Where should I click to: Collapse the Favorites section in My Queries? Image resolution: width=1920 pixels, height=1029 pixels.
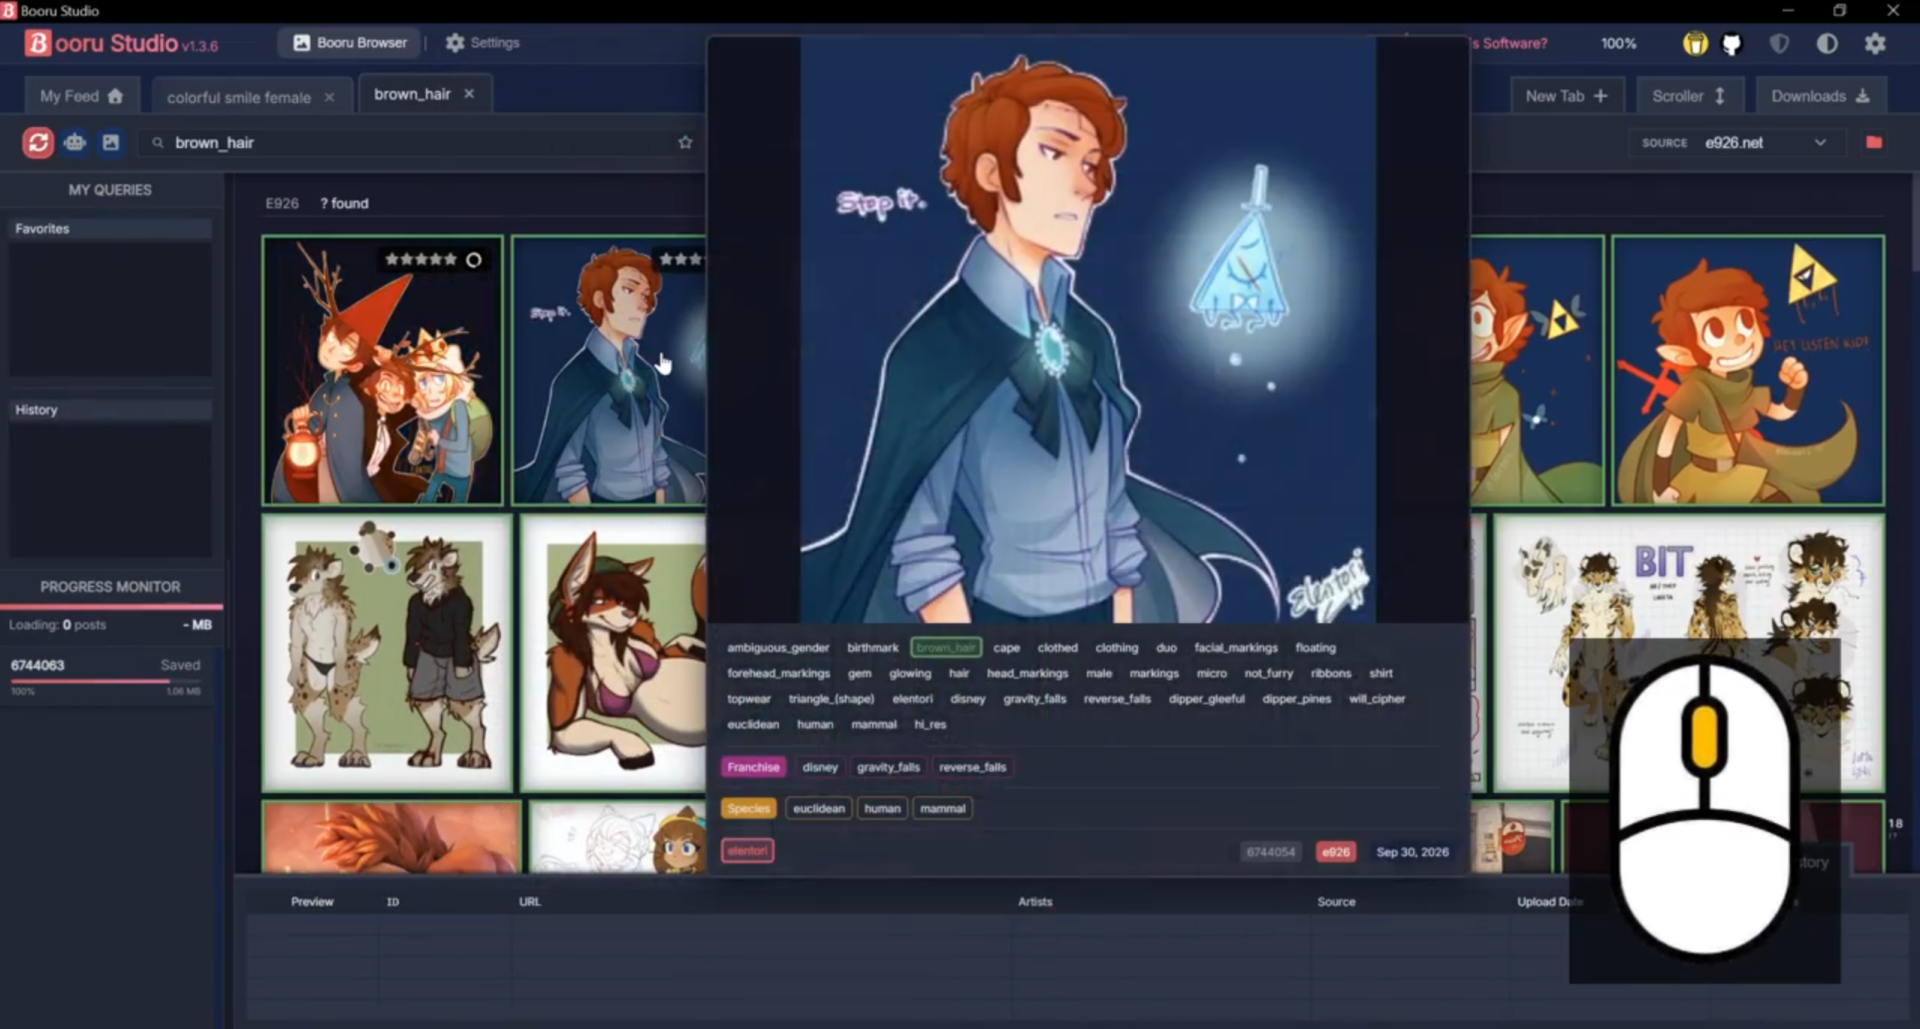[x=110, y=229]
